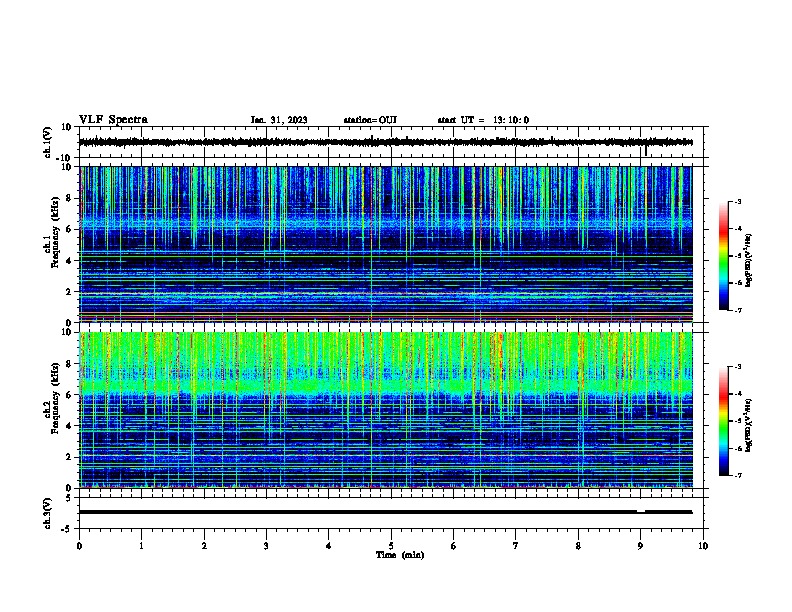Viewport: 792px width, 612px height.
Task: Click the "6" tick on ch.2 frequency axis
Action: pos(70,395)
